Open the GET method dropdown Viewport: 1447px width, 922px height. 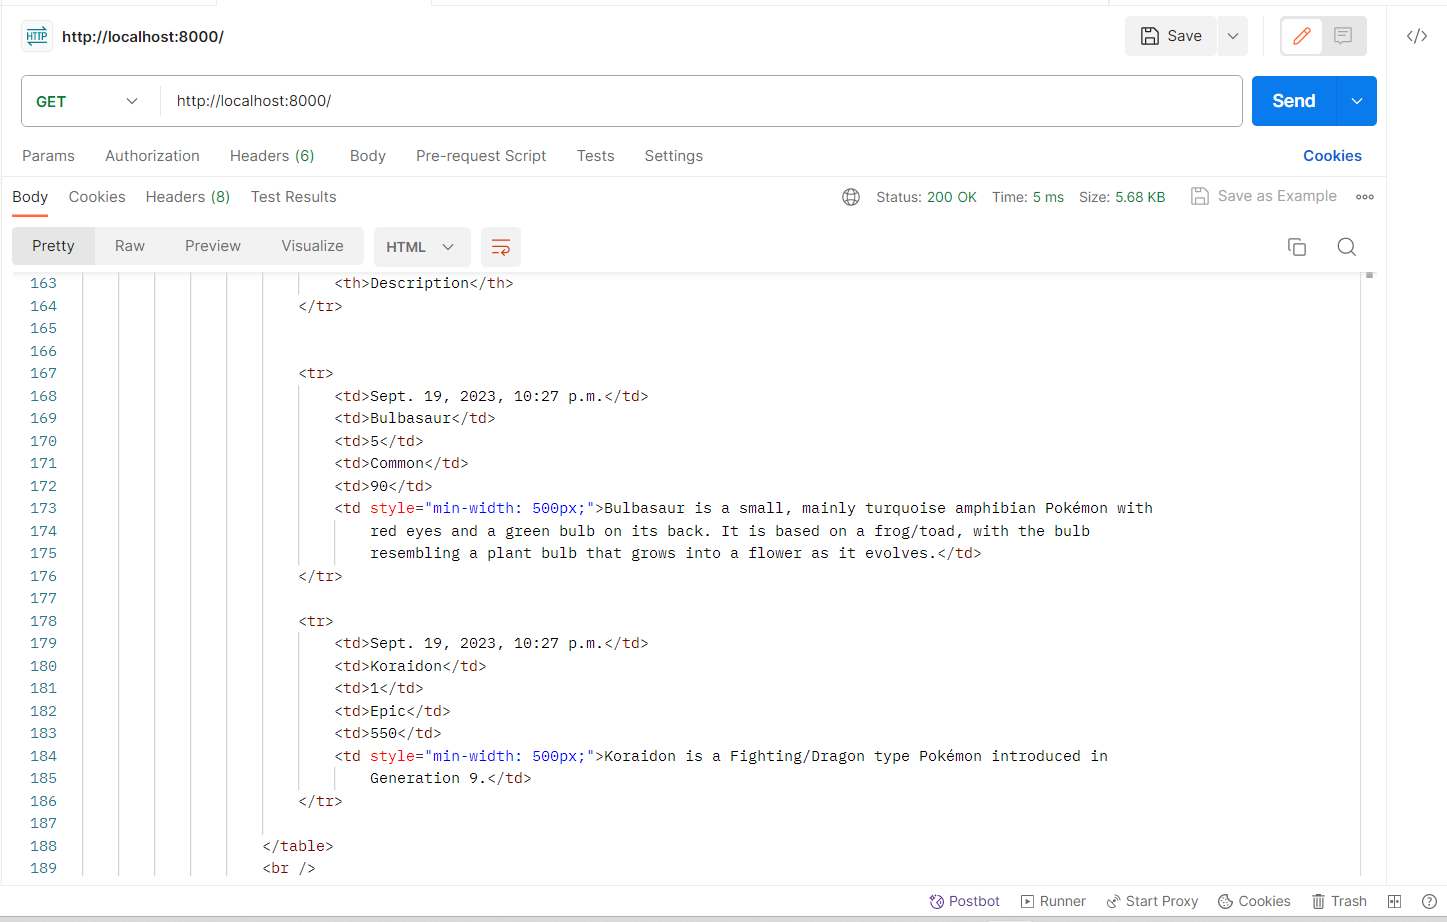coord(87,101)
